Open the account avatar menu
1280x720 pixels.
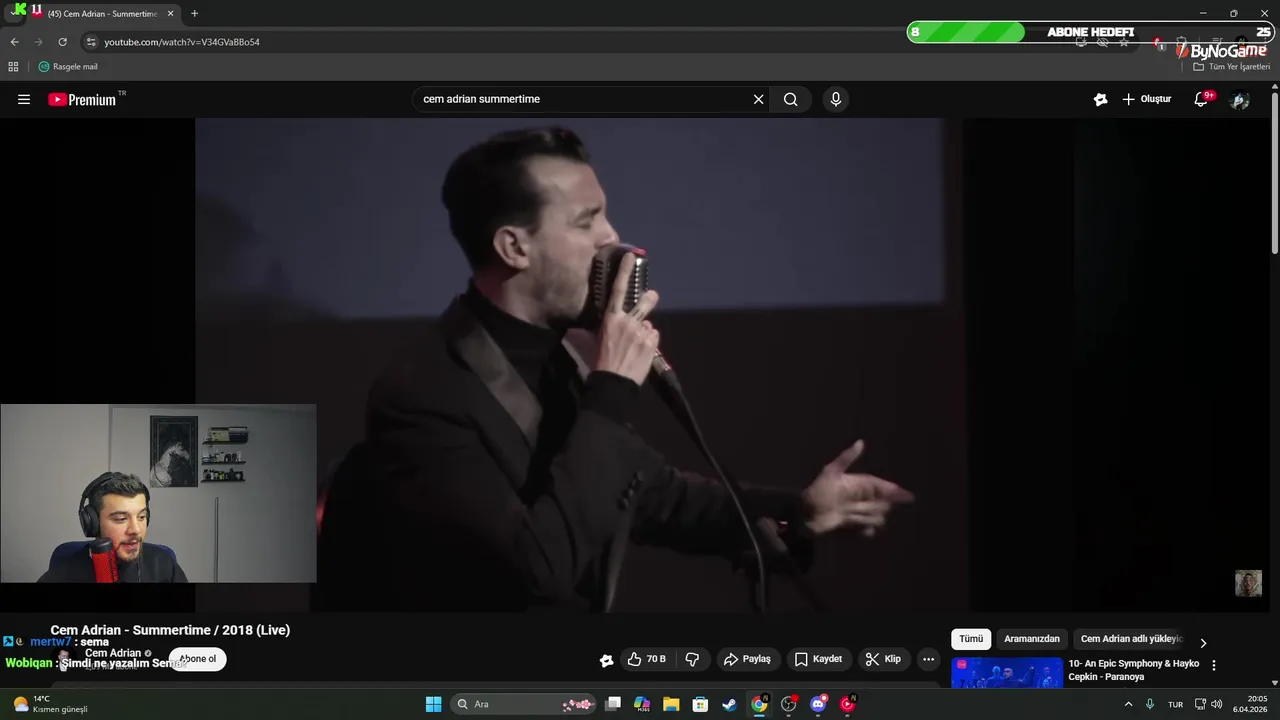click(1240, 99)
